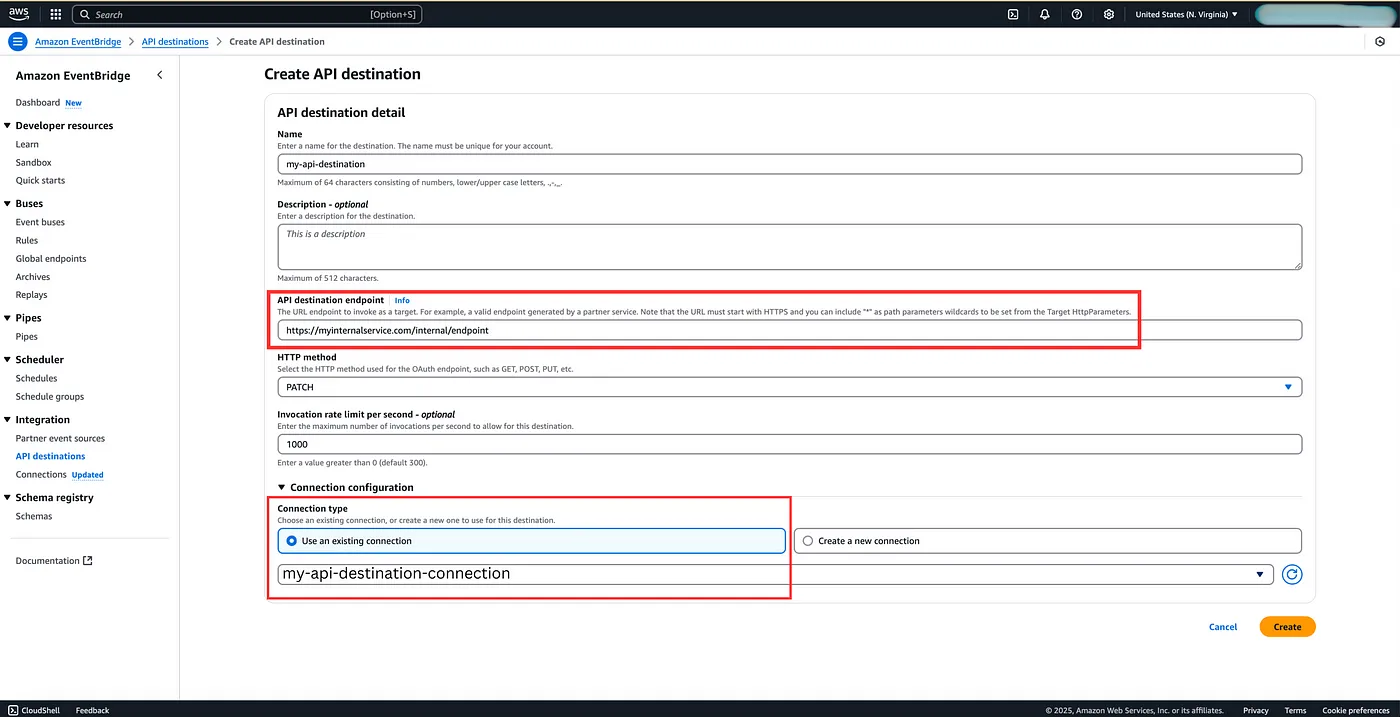Open API destinations in sidebar
The image size is (1400, 717).
pyautogui.click(x=50, y=457)
